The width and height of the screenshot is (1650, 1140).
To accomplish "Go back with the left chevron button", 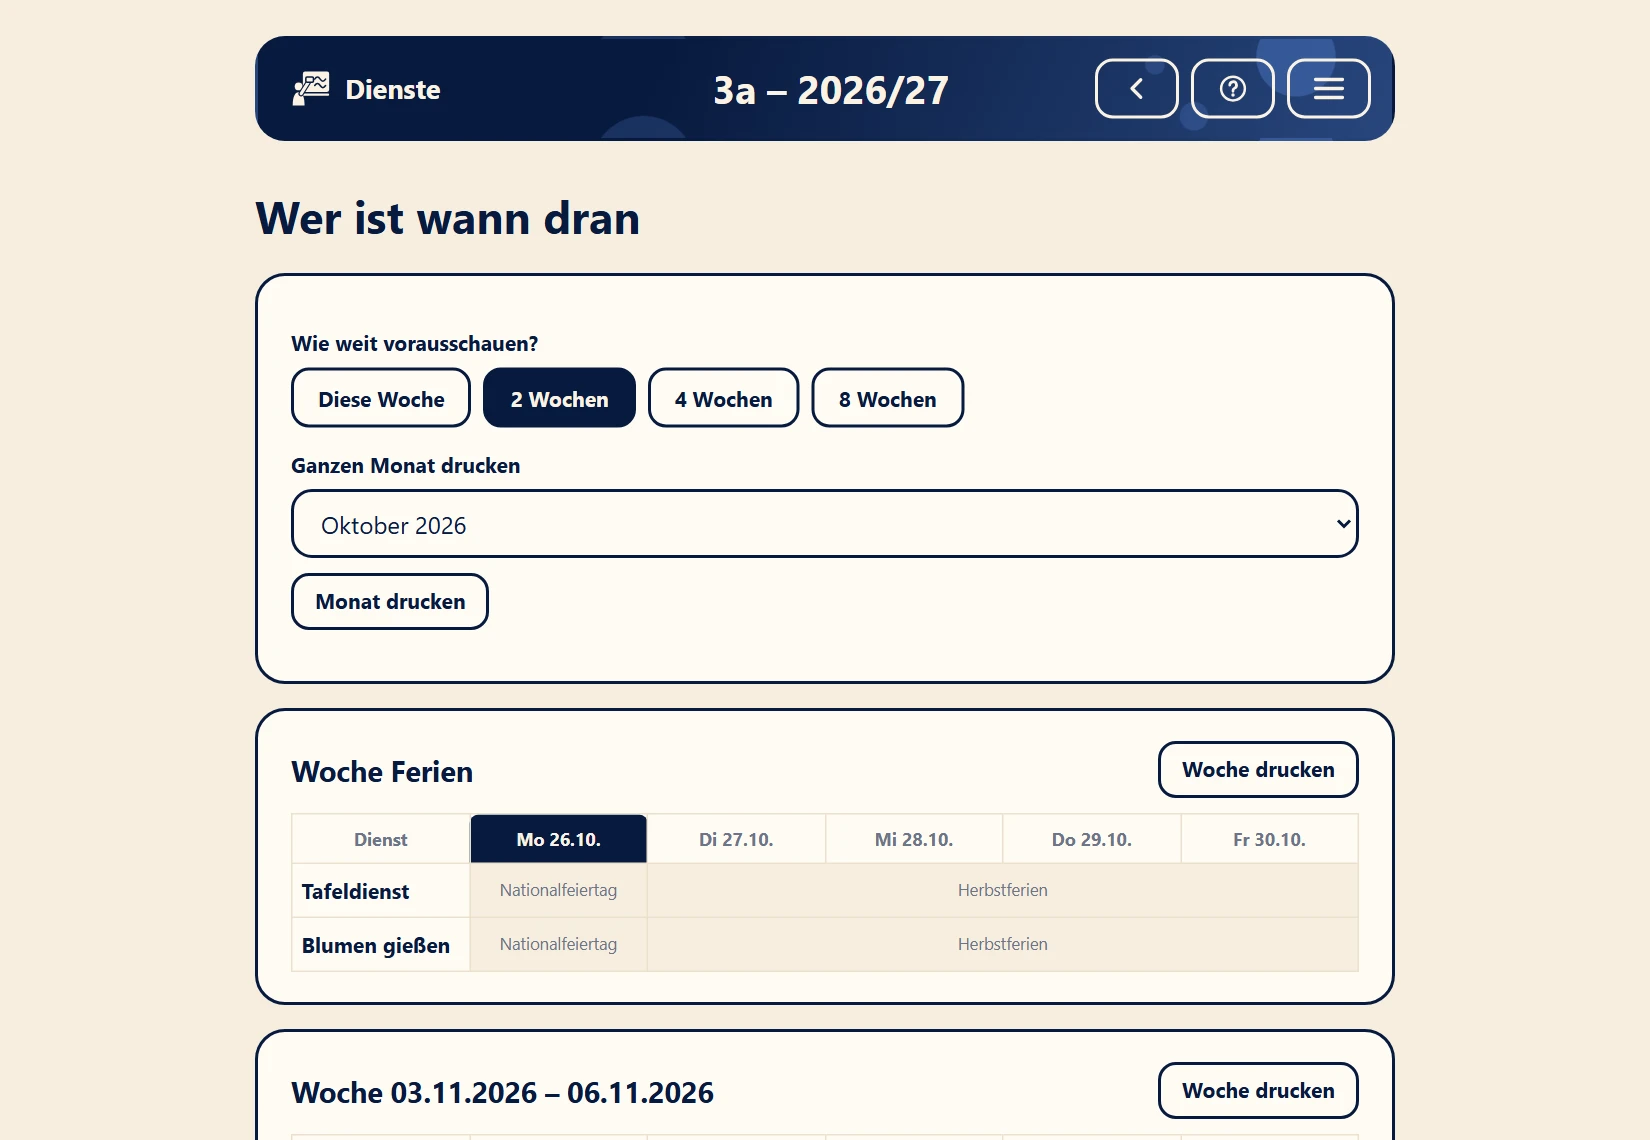I will coord(1136,89).
